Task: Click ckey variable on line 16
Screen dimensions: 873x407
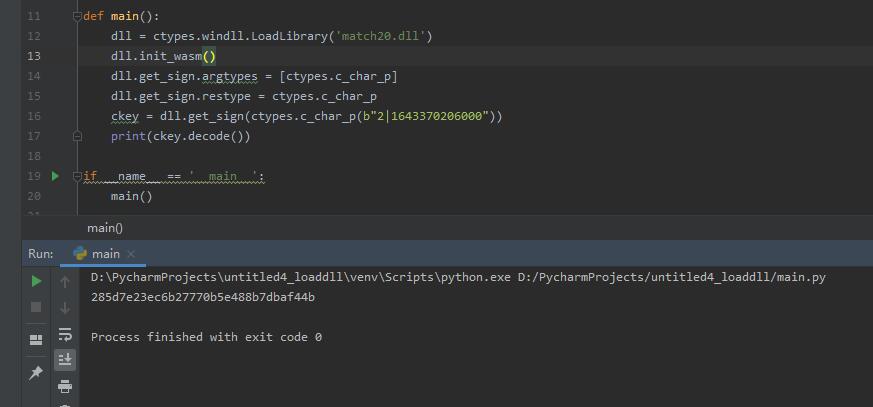Action: click(125, 116)
